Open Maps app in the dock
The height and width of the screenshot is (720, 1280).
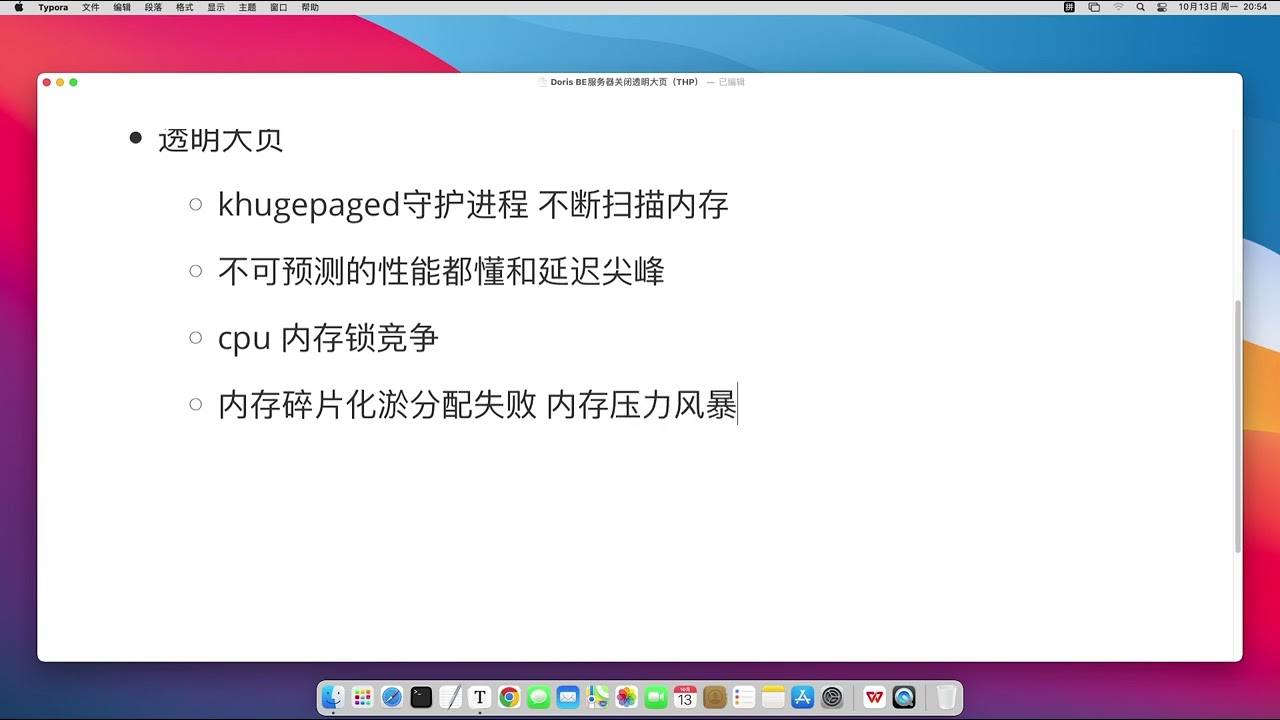click(598, 697)
